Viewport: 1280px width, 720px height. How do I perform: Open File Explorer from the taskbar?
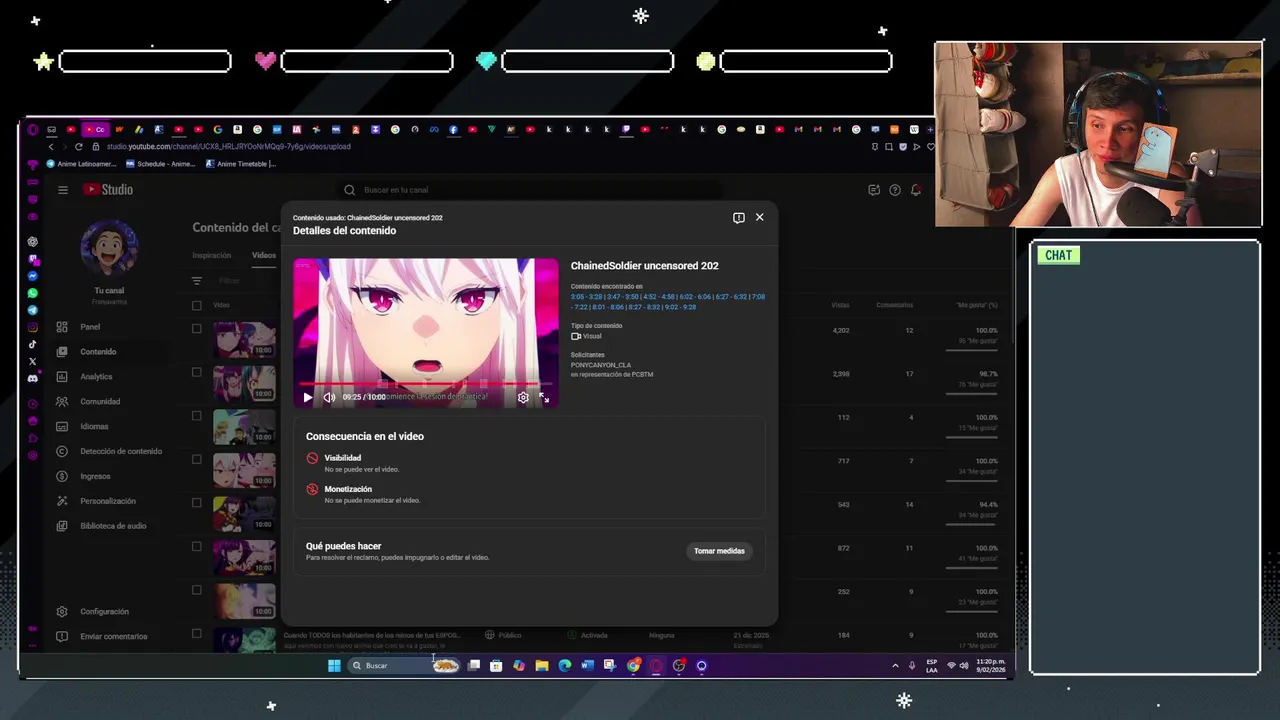point(541,666)
